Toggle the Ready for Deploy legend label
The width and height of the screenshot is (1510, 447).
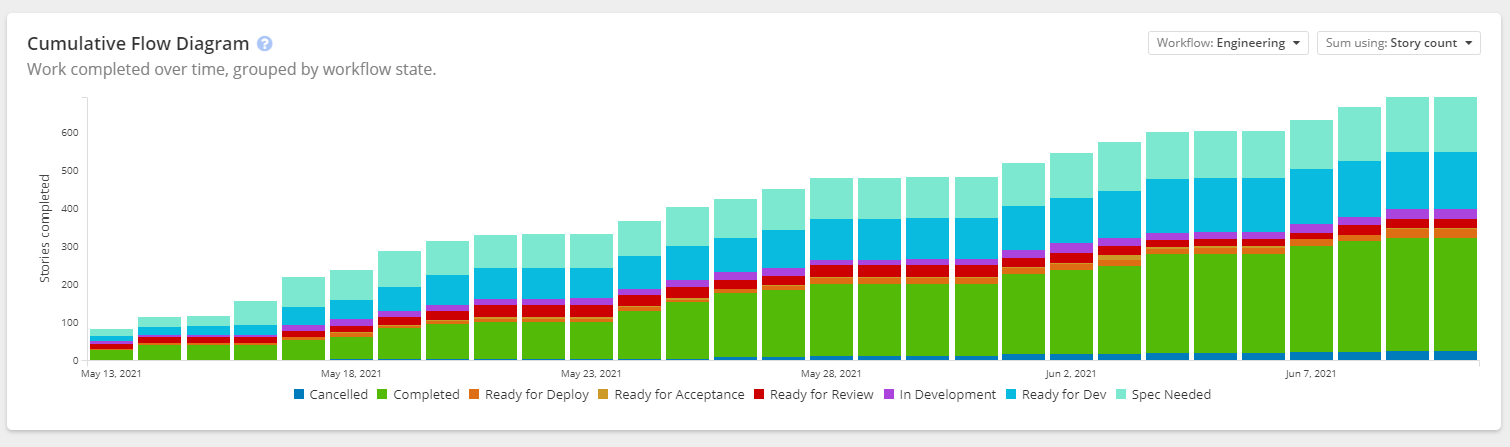(536, 395)
